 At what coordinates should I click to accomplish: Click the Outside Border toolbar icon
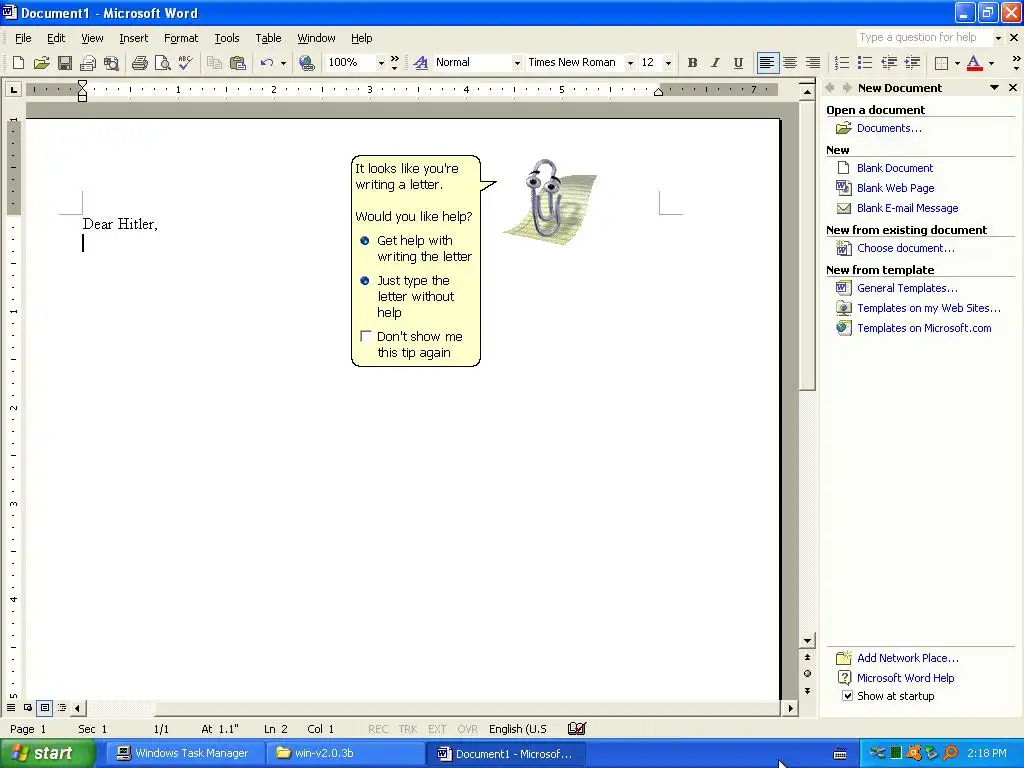tap(941, 63)
